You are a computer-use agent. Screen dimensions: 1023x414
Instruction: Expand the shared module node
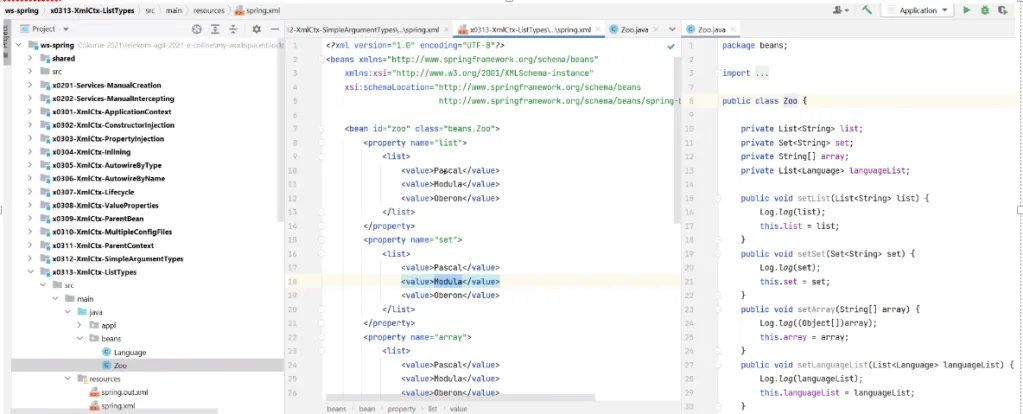click(30, 58)
